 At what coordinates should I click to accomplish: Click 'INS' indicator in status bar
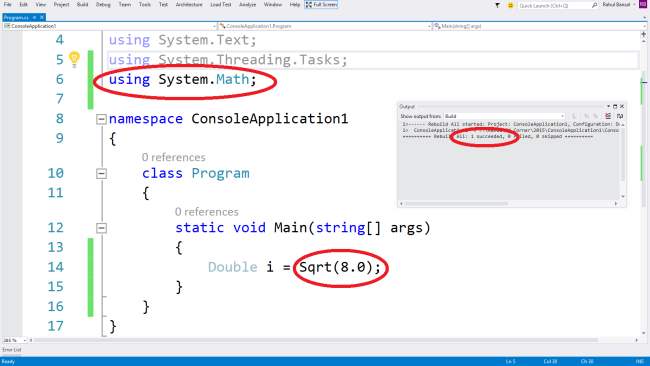pyautogui.click(x=640, y=361)
